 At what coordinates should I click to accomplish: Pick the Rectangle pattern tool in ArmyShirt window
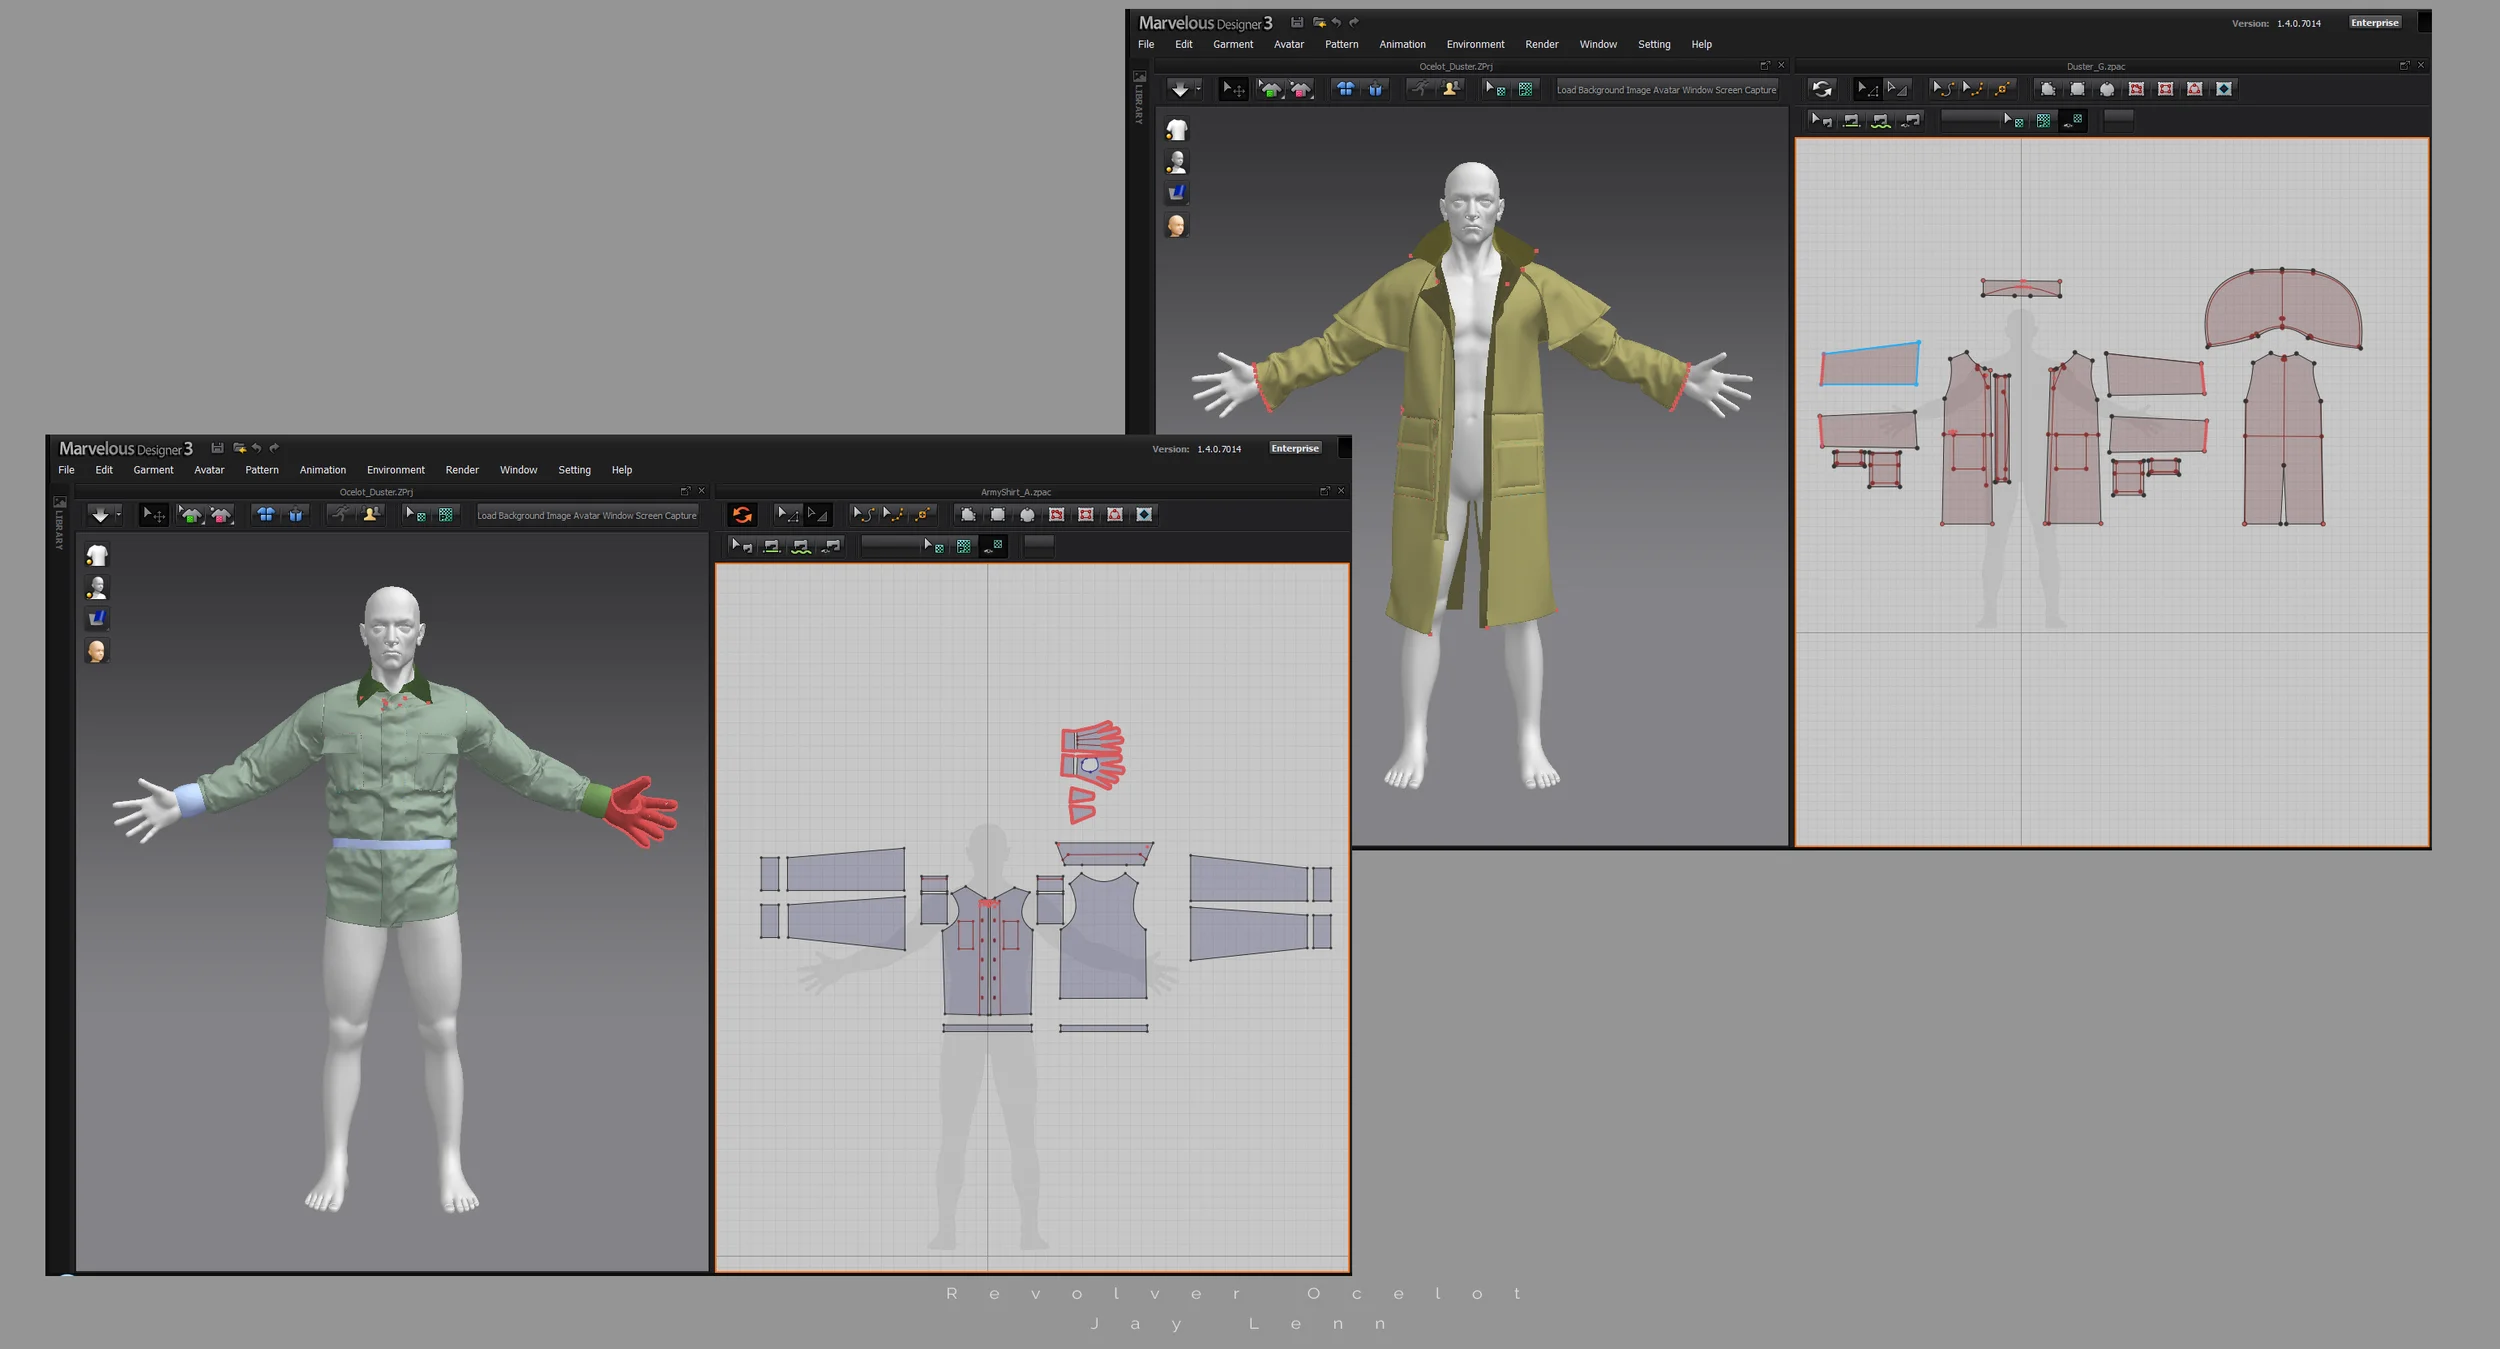pos(997,515)
